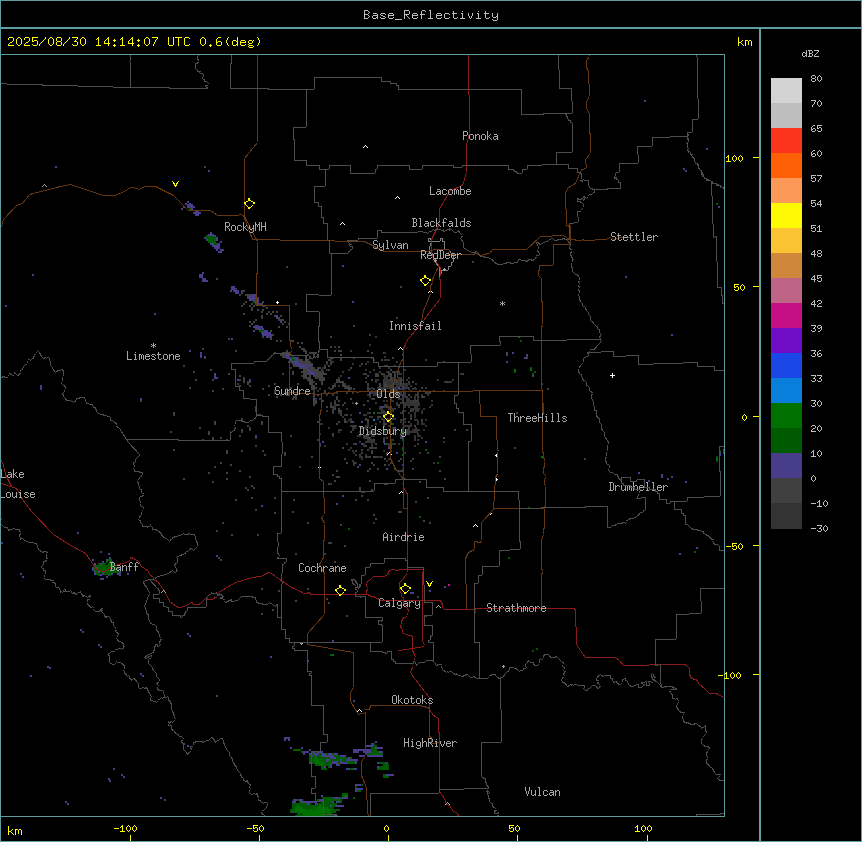Click the Olds town label

point(388,394)
